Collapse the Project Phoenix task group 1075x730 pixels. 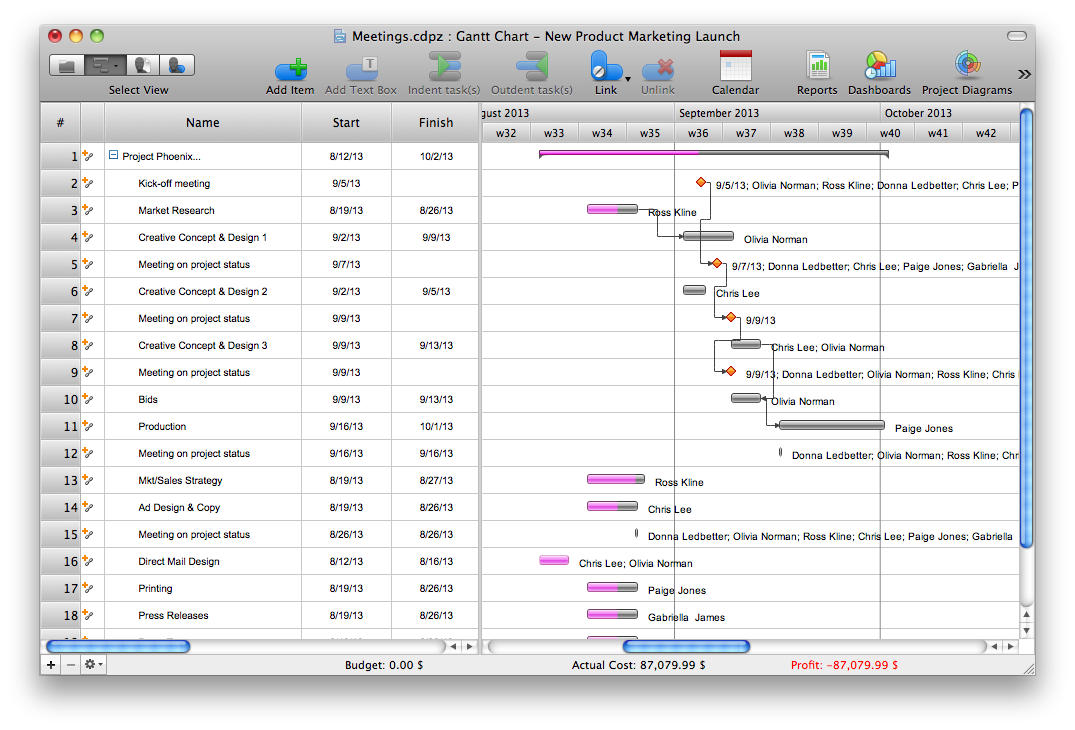click(114, 156)
